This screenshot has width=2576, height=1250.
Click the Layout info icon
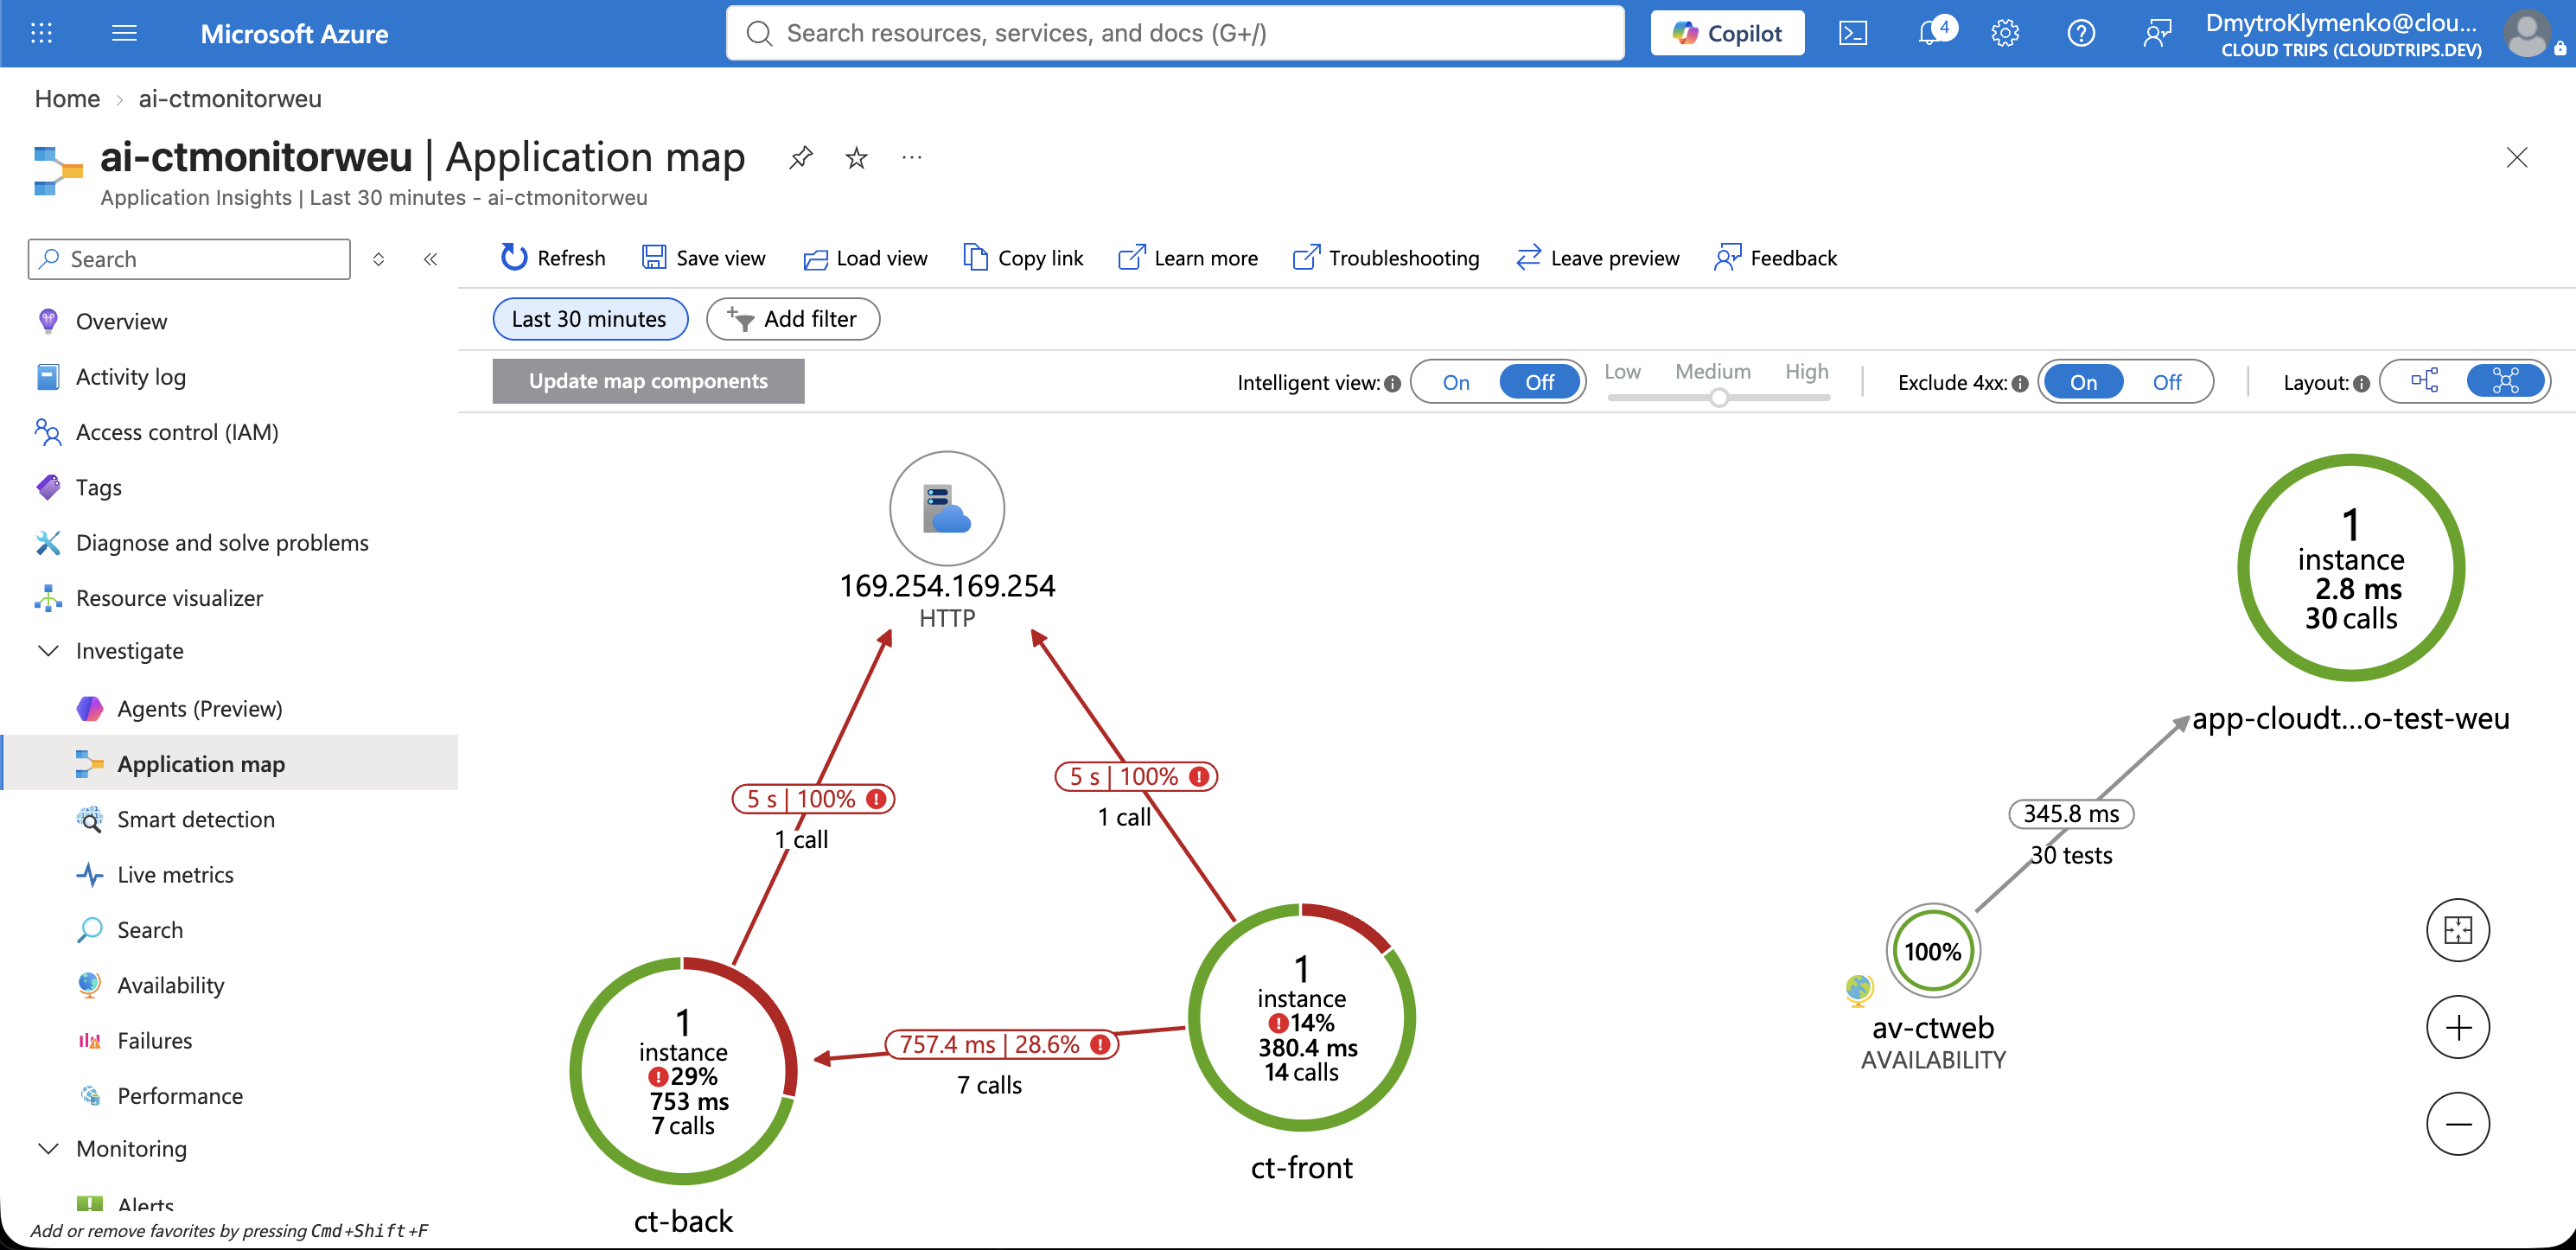2361,383
